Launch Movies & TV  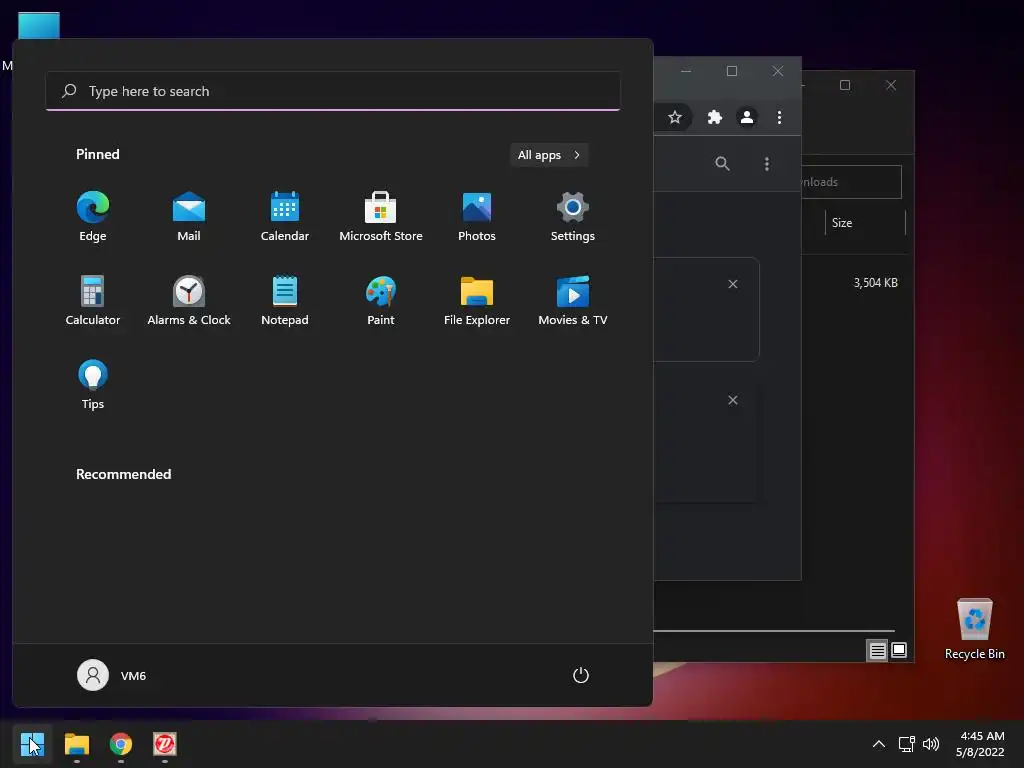[x=573, y=301]
